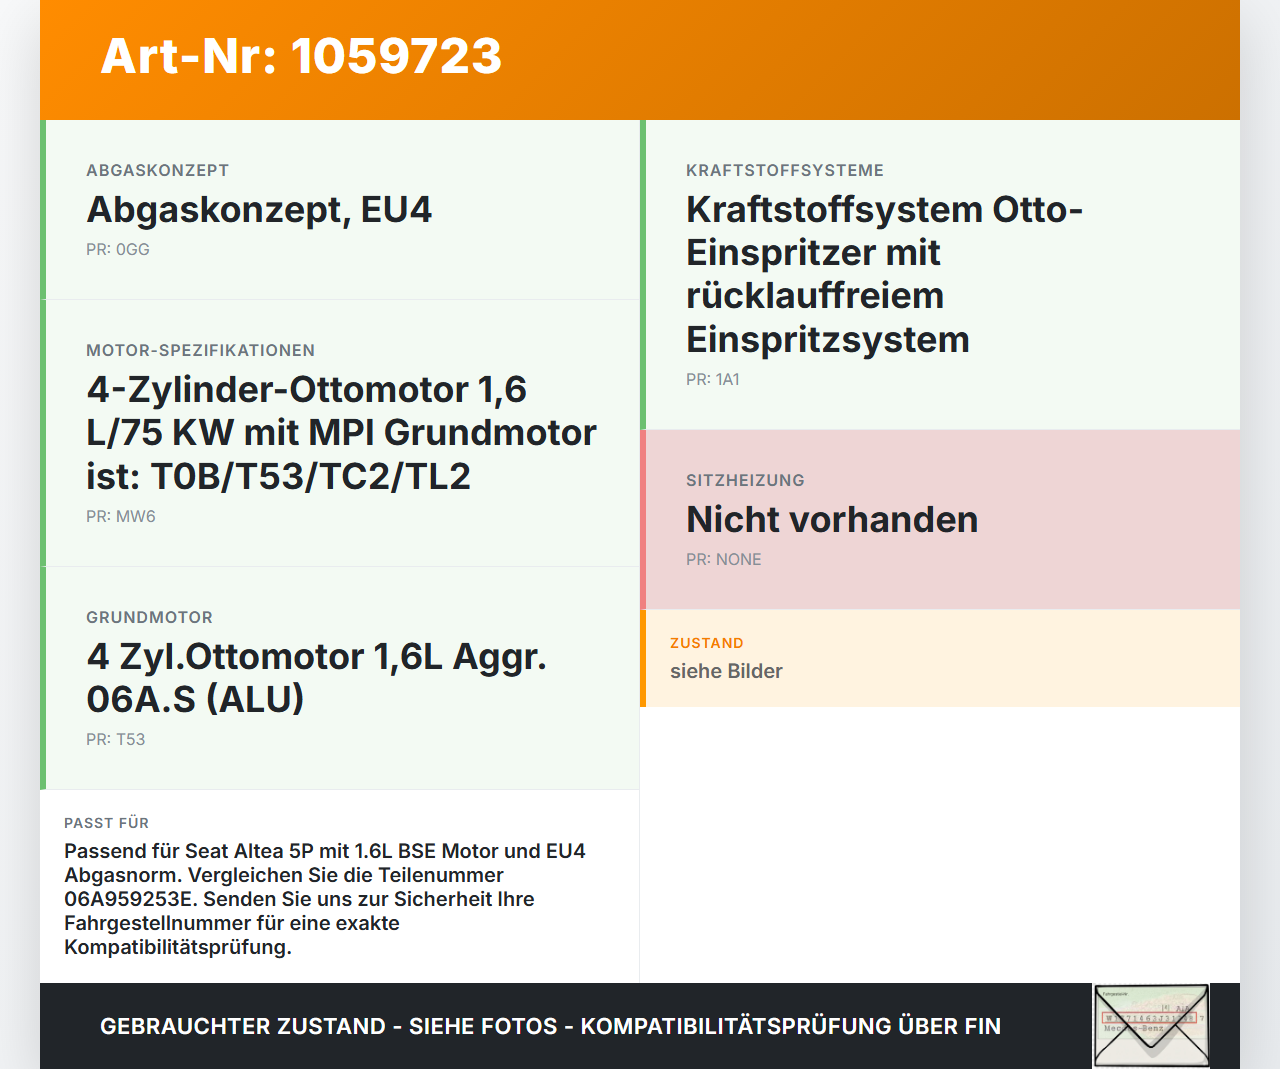The image size is (1280, 1070).
Task: Select the siehe Bilder text
Action: click(x=726, y=671)
